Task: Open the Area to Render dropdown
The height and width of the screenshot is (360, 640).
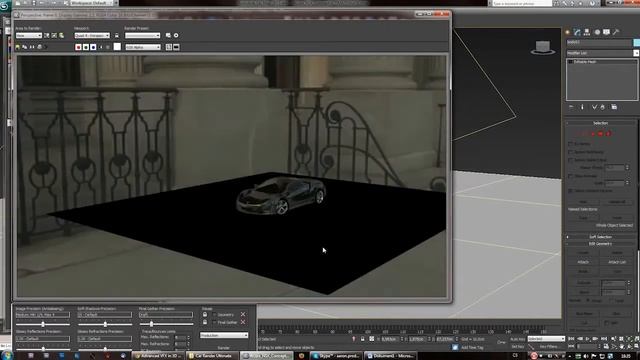Action: tap(29, 36)
